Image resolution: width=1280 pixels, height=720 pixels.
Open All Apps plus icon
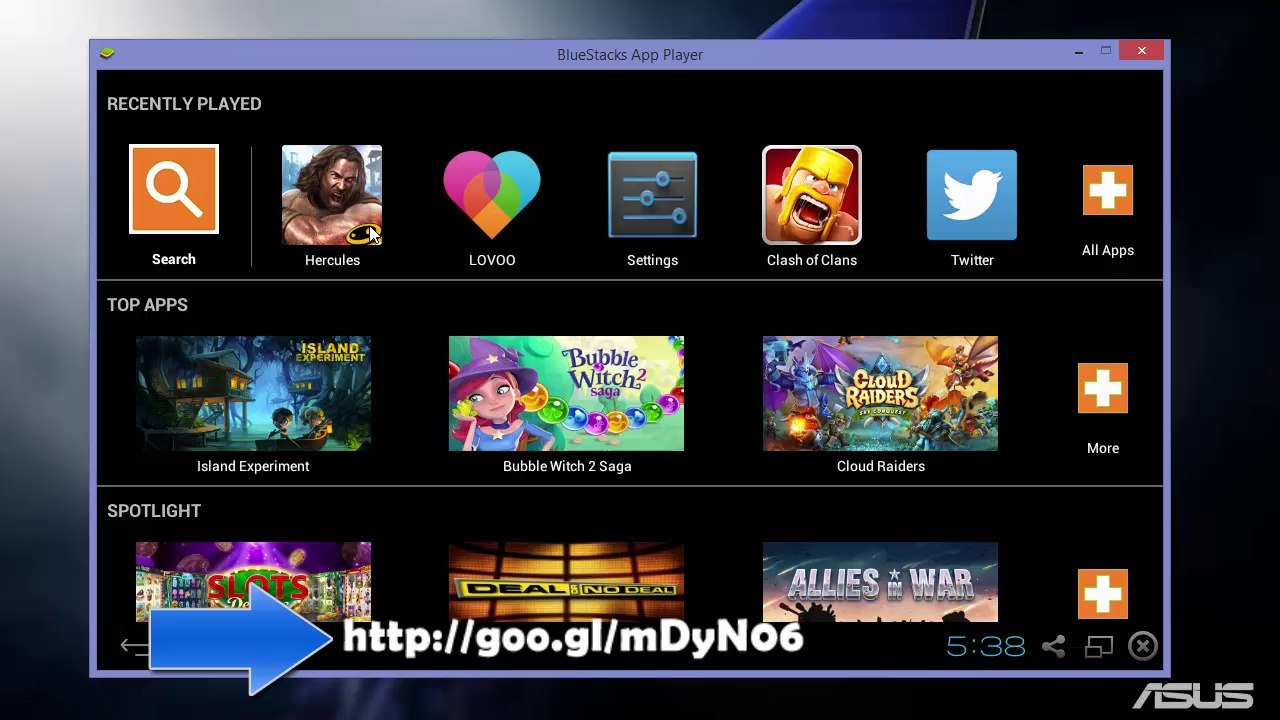coord(1108,190)
